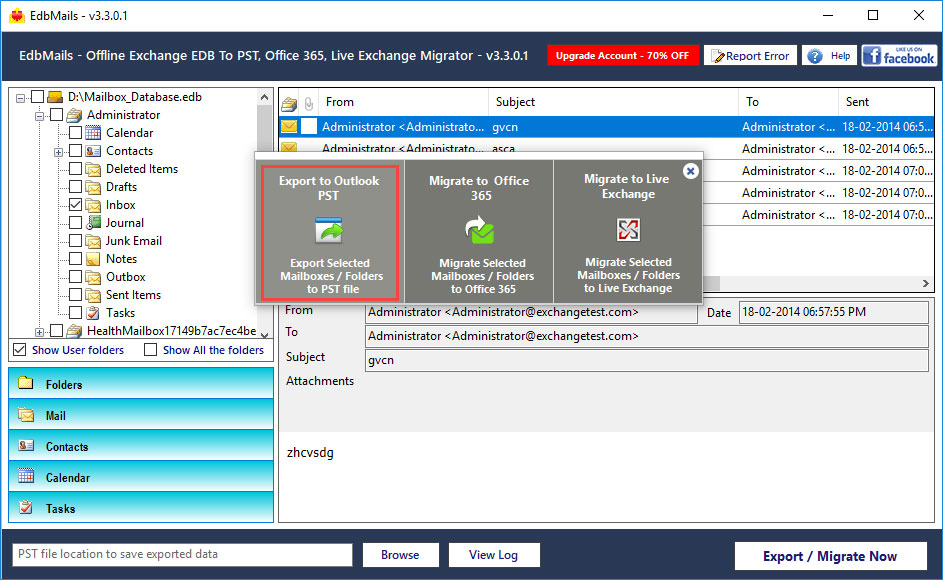943x580 pixels.
Task: Click the attachment paperclip column header
Action: [x=309, y=103]
